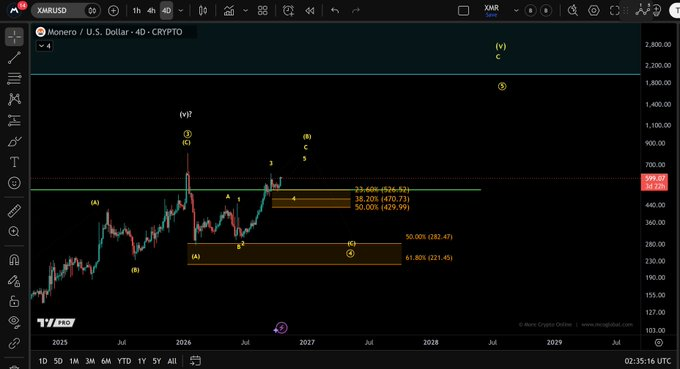Open the candlestick chart type selector
This screenshot has height=369, width=680.
coord(203,10)
